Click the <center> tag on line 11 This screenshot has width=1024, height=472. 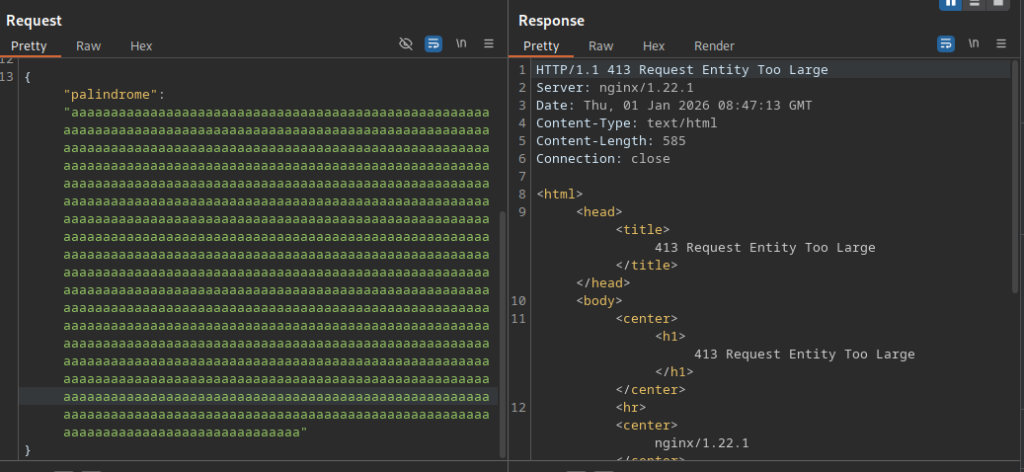click(x=647, y=319)
